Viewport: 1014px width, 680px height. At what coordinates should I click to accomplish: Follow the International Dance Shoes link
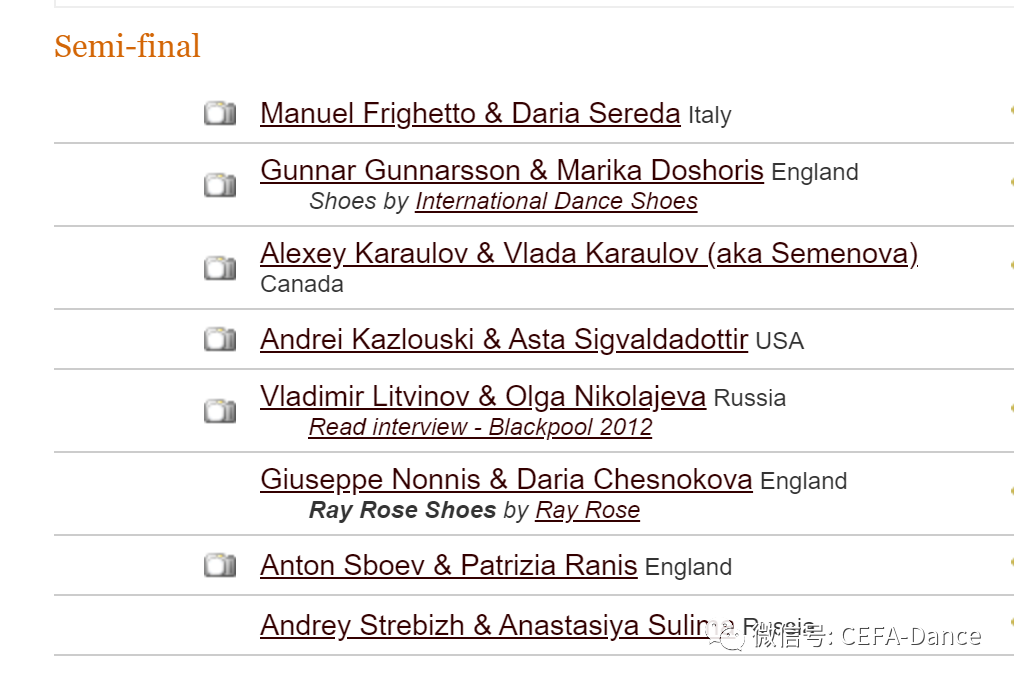click(556, 201)
